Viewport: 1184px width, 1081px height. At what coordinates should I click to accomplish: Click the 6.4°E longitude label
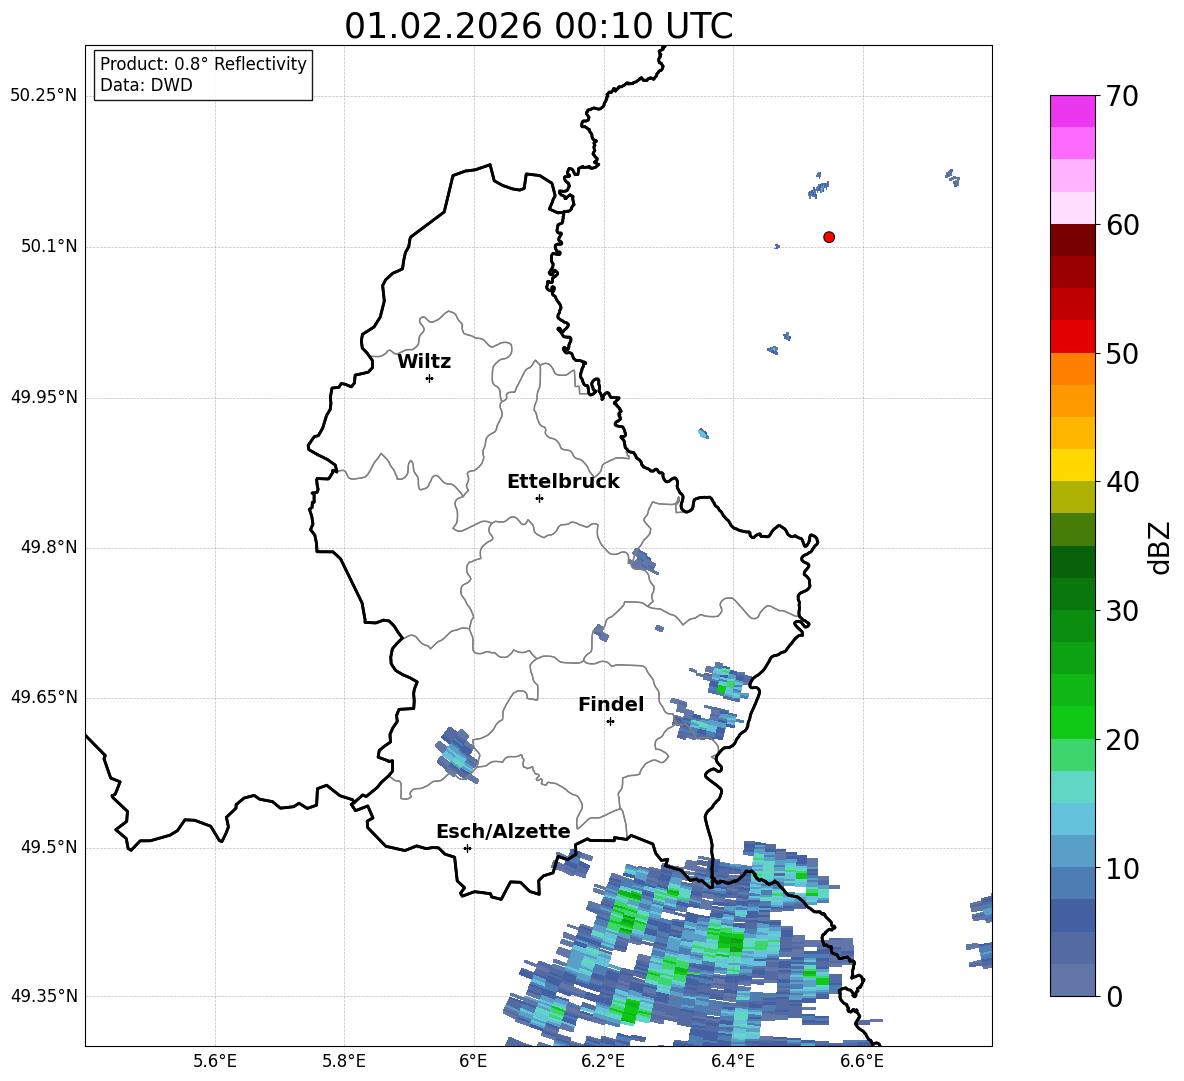coord(732,1061)
